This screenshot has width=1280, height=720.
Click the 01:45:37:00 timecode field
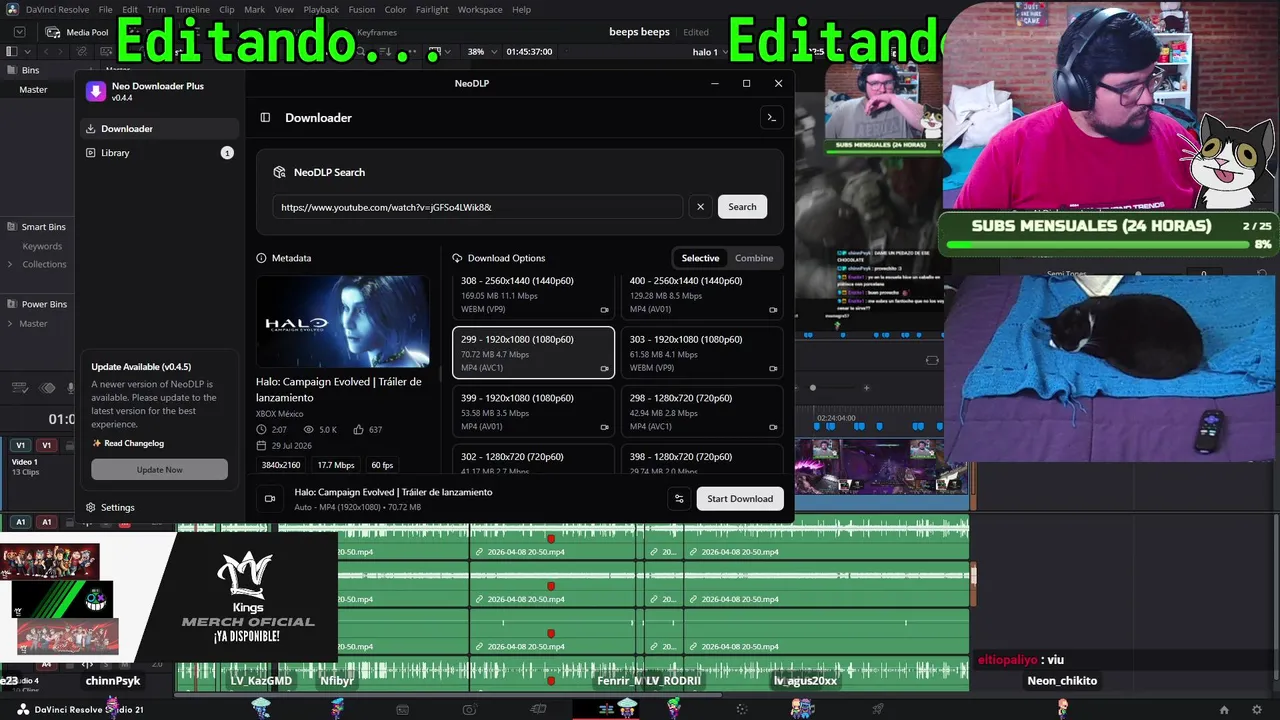tap(529, 52)
